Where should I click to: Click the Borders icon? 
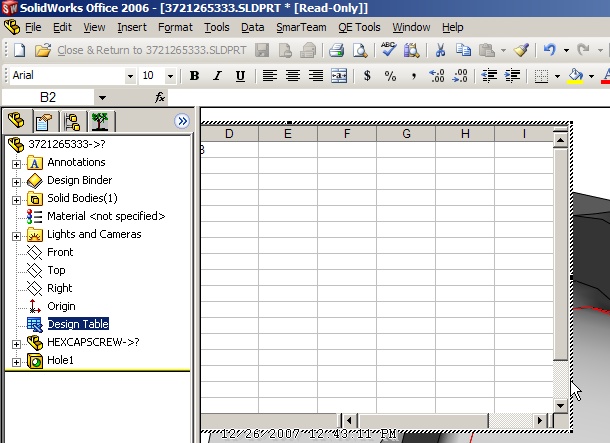coord(541,76)
